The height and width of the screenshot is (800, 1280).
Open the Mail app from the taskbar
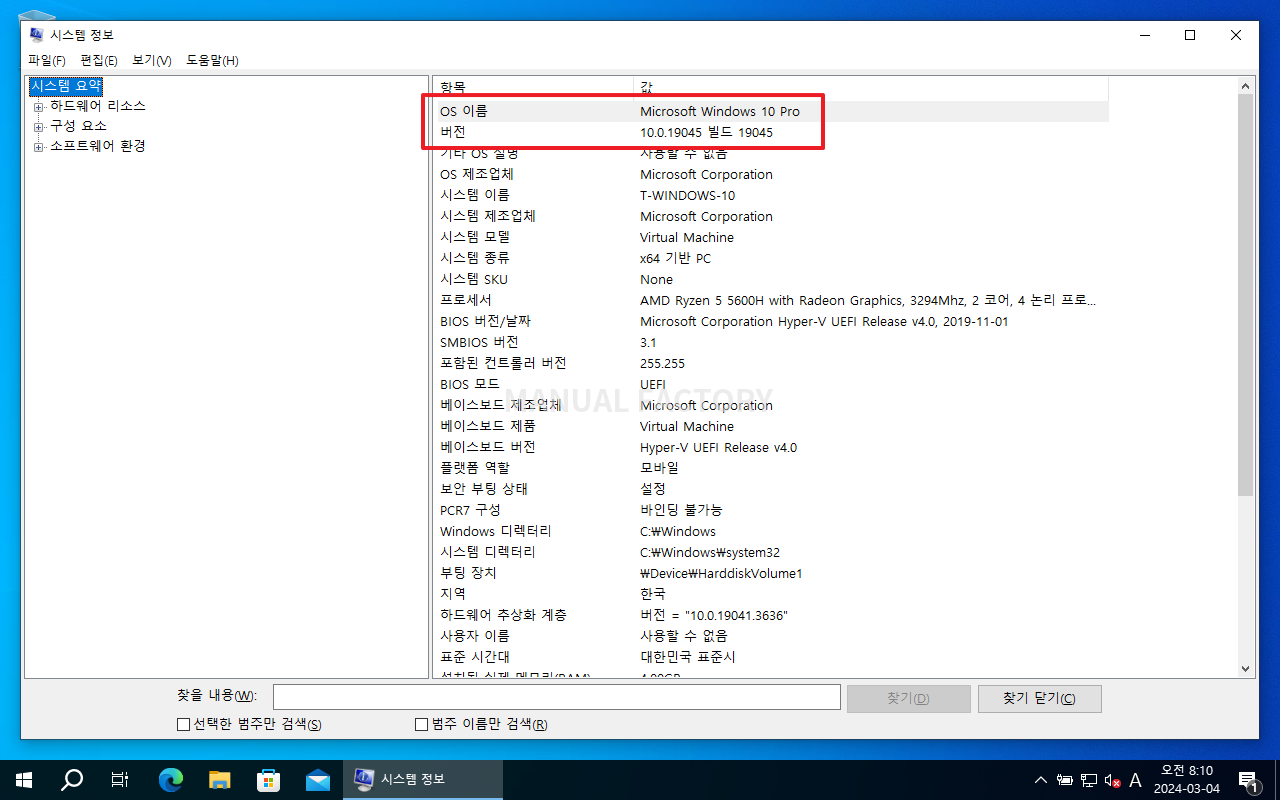[318, 780]
